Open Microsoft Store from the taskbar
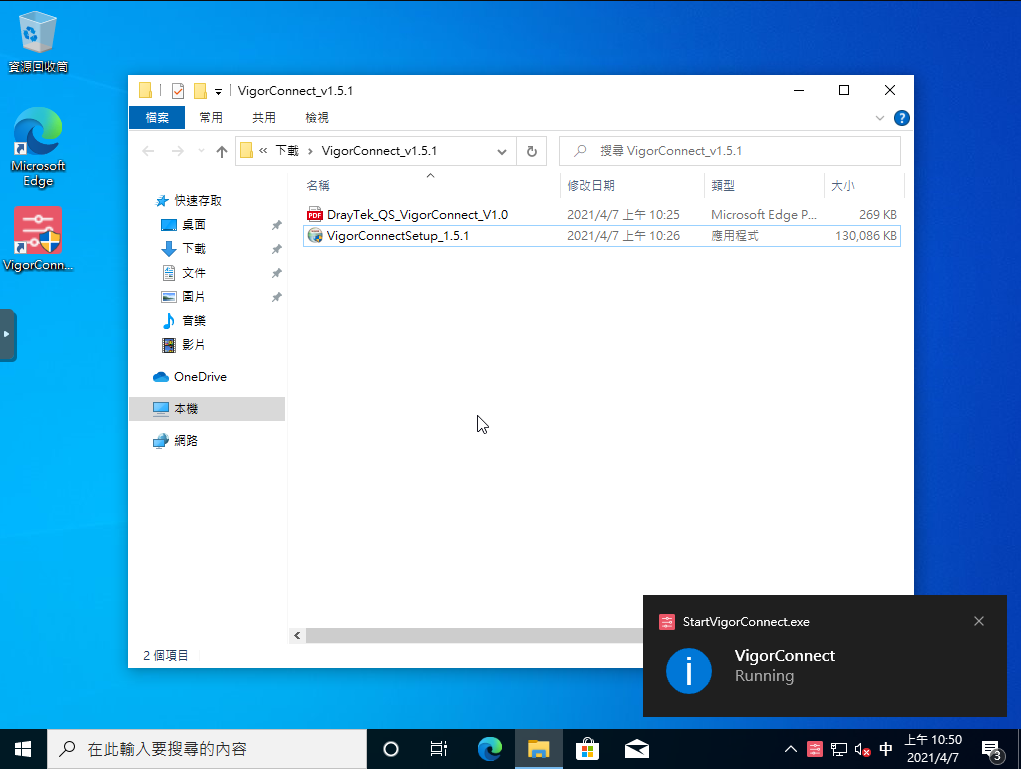This screenshot has width=1021, height=769. point(587,748)
